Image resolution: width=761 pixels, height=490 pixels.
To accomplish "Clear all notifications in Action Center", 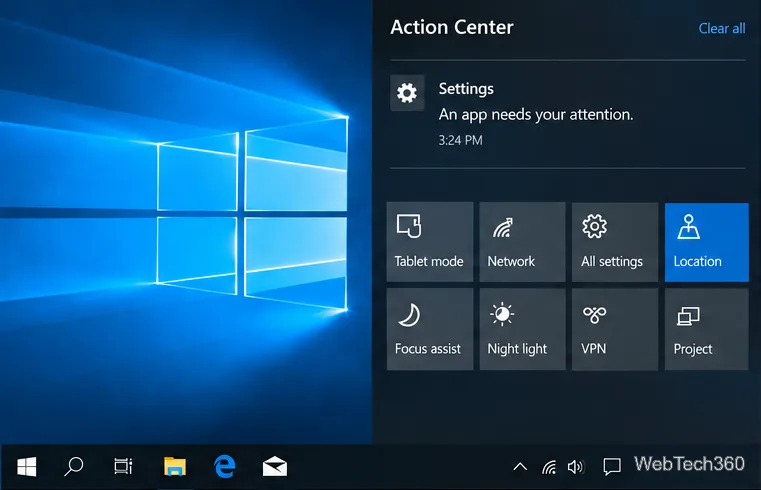I will click(x=722, y=29).
